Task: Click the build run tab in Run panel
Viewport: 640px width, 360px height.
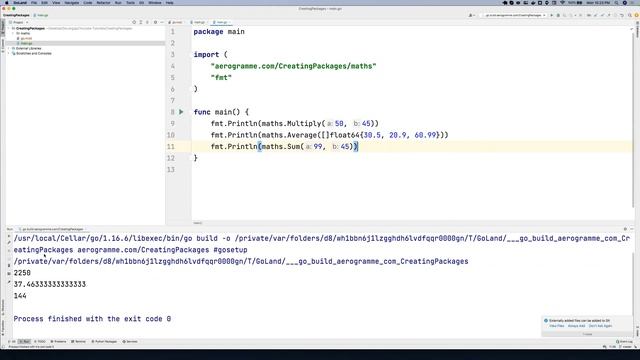Action: point(52,229)
